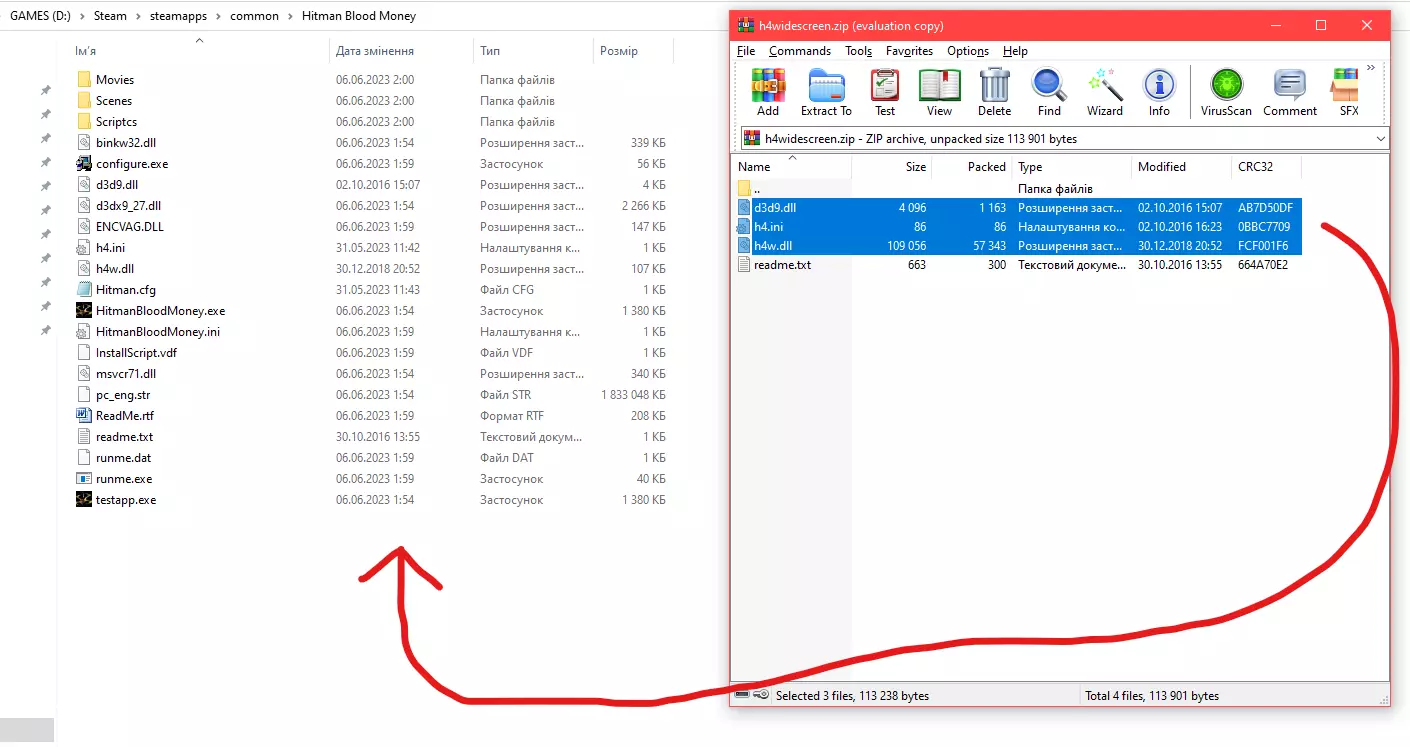The height and width of the screenshot is (747, 1410).
Task: Launch the WinRAR Wizard
Action: pos(1105,93)
